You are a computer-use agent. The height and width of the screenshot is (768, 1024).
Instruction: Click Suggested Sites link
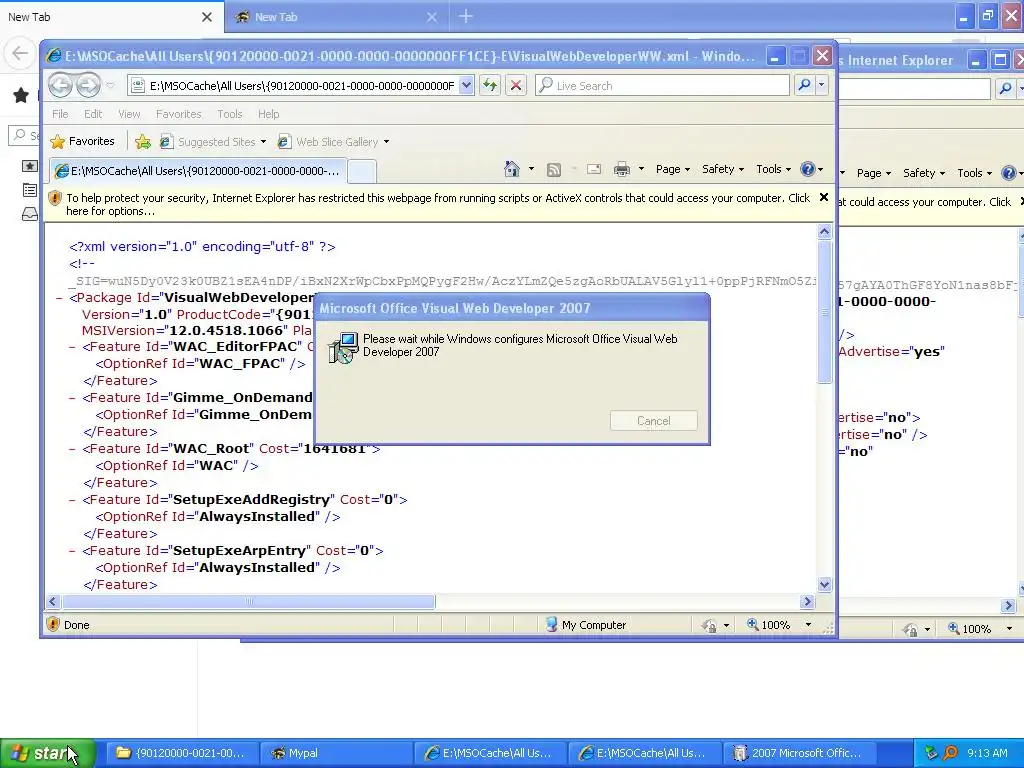tap(213, 142)
